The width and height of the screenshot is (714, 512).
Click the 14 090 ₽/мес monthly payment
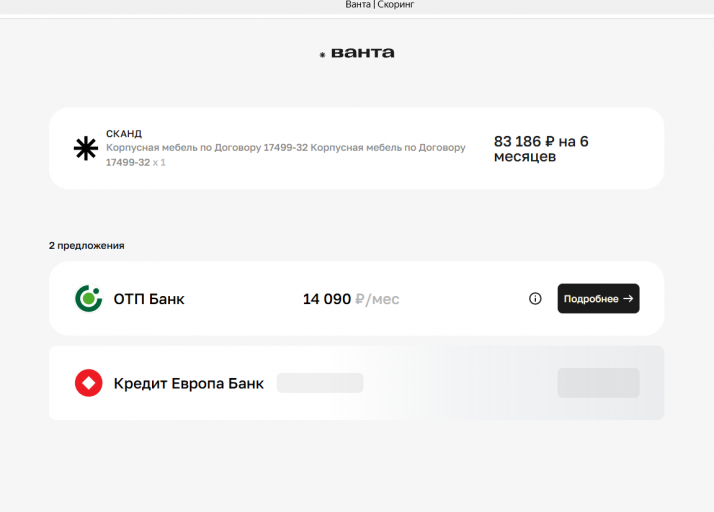point(351,299)
